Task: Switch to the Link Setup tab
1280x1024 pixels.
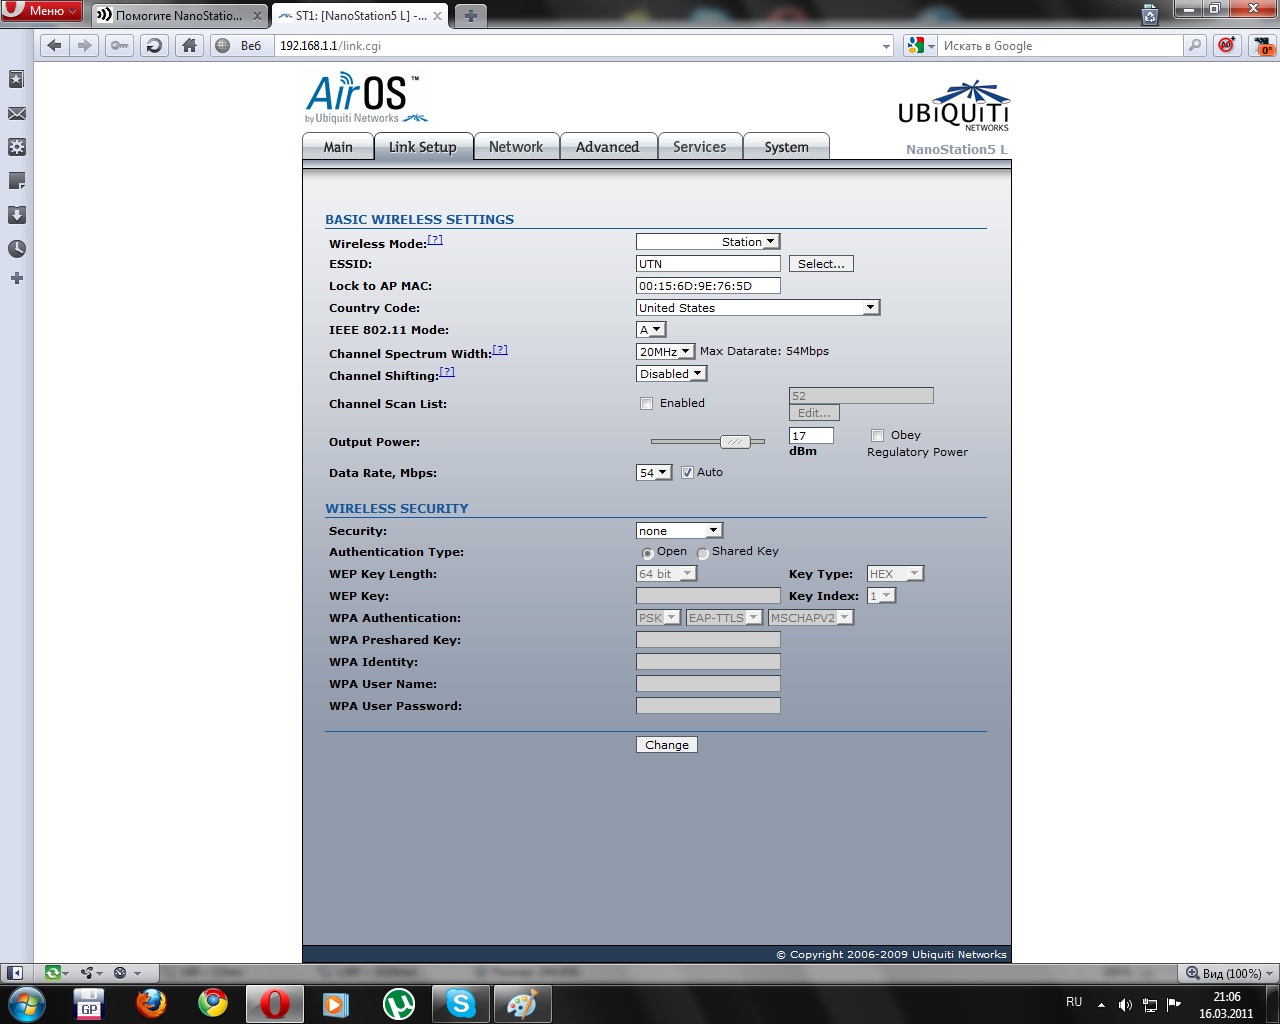Action: pyautogui.click(x=422, y=147)
